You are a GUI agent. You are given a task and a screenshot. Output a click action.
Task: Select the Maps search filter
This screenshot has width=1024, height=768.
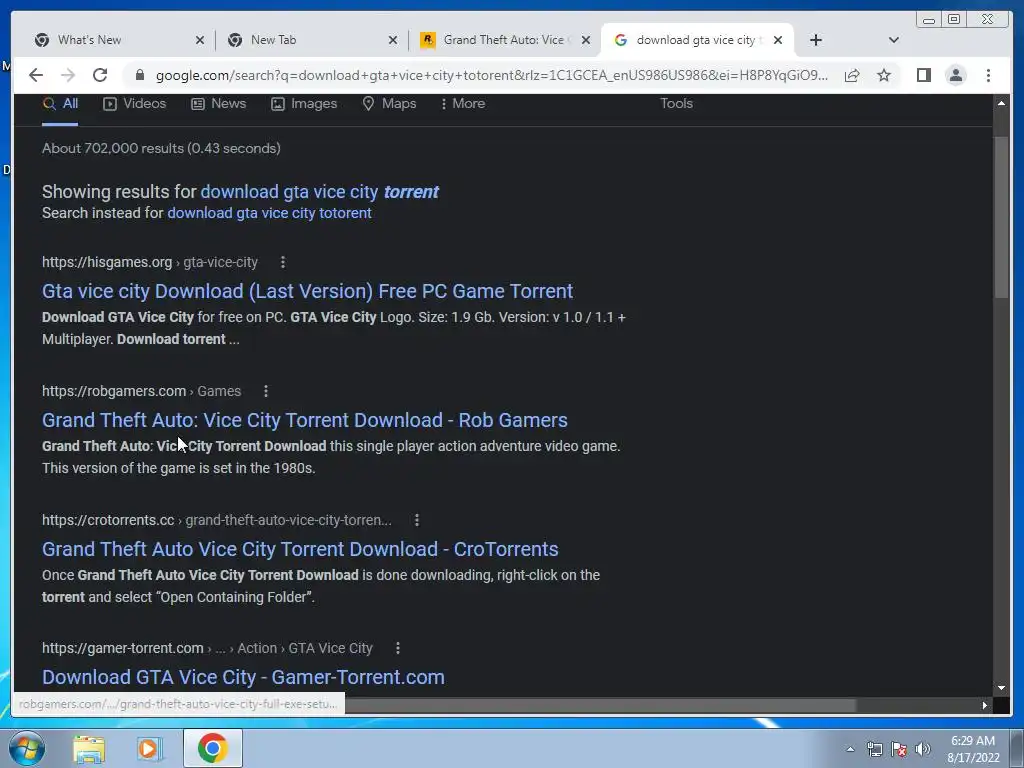(389, 103)
